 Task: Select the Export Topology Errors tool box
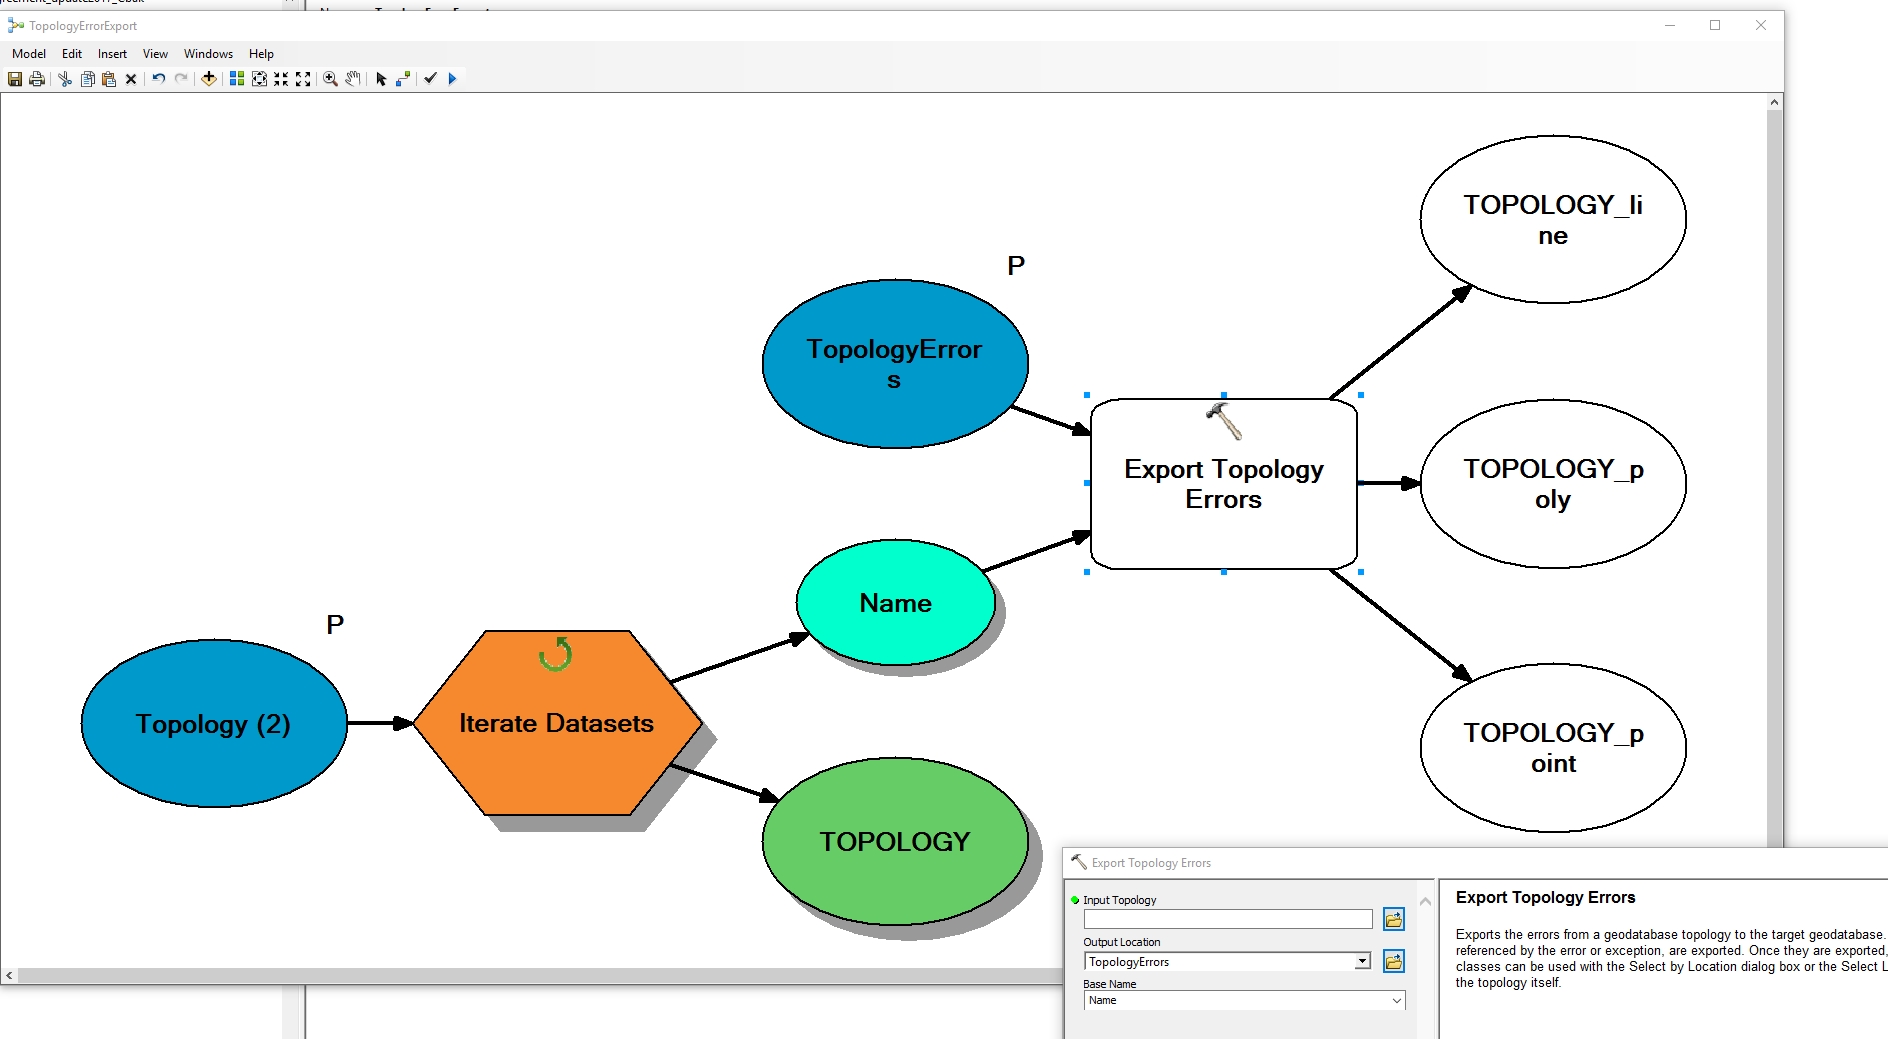(1224, 484)
